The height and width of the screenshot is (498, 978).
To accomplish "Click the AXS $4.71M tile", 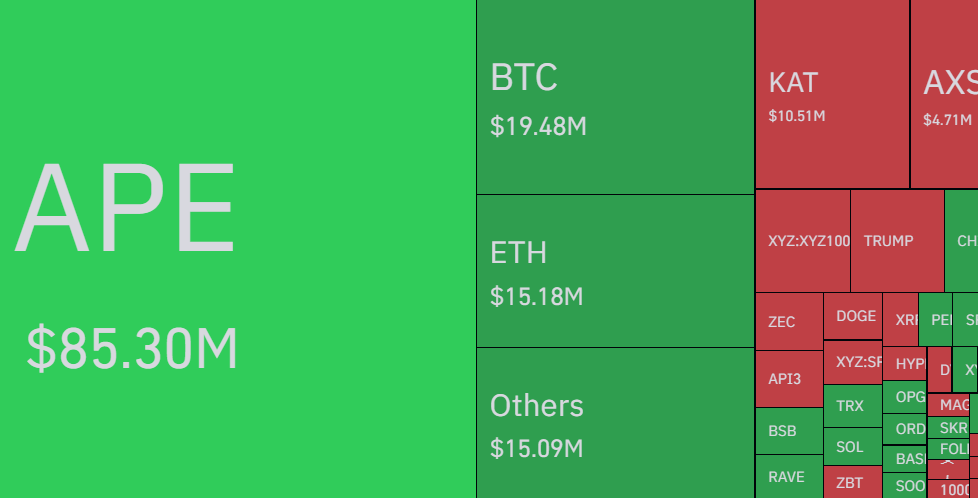I will coord(945,94).
